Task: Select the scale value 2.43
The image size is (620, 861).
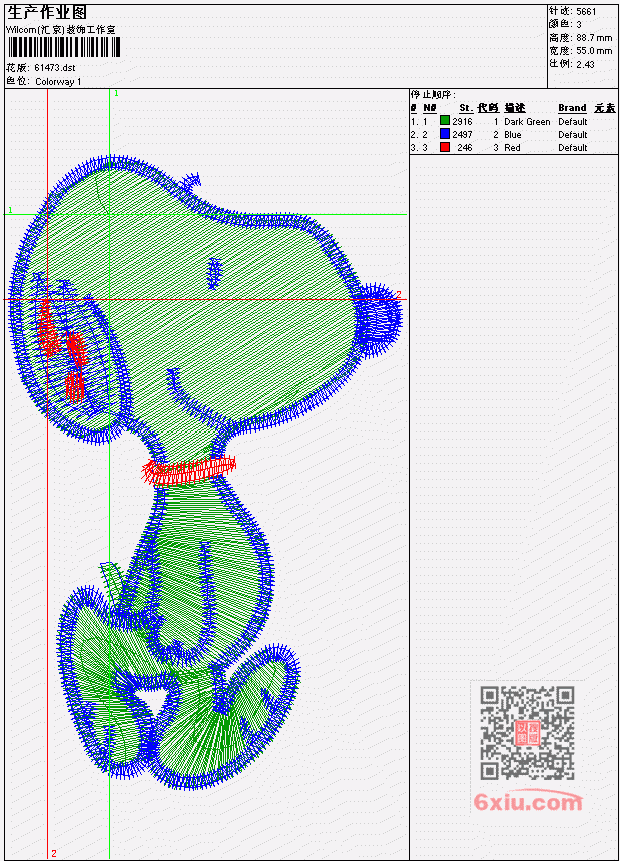Action: pos(585,64)
